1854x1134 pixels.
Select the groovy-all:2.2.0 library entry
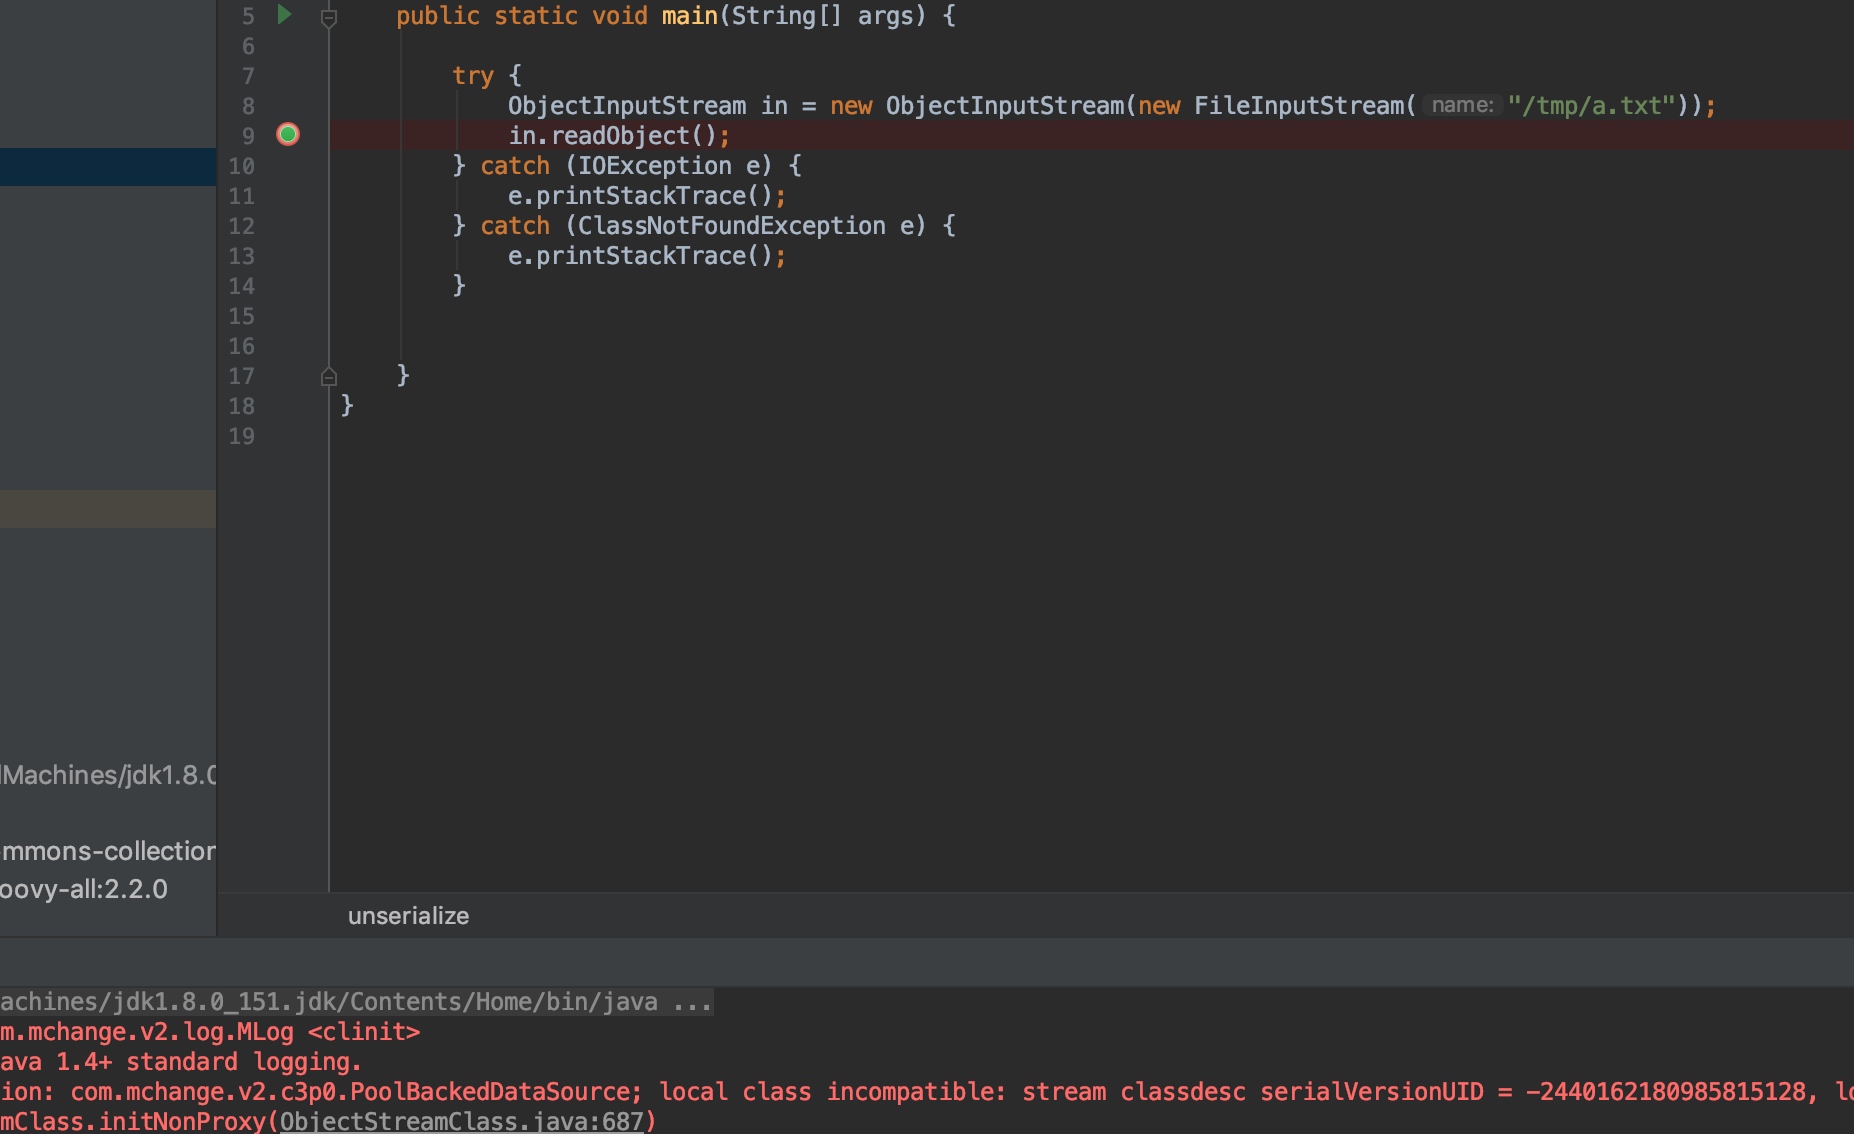84,889
